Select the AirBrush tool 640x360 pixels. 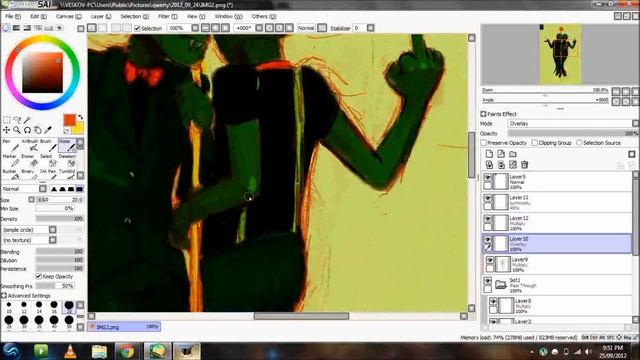coord(29,146)
